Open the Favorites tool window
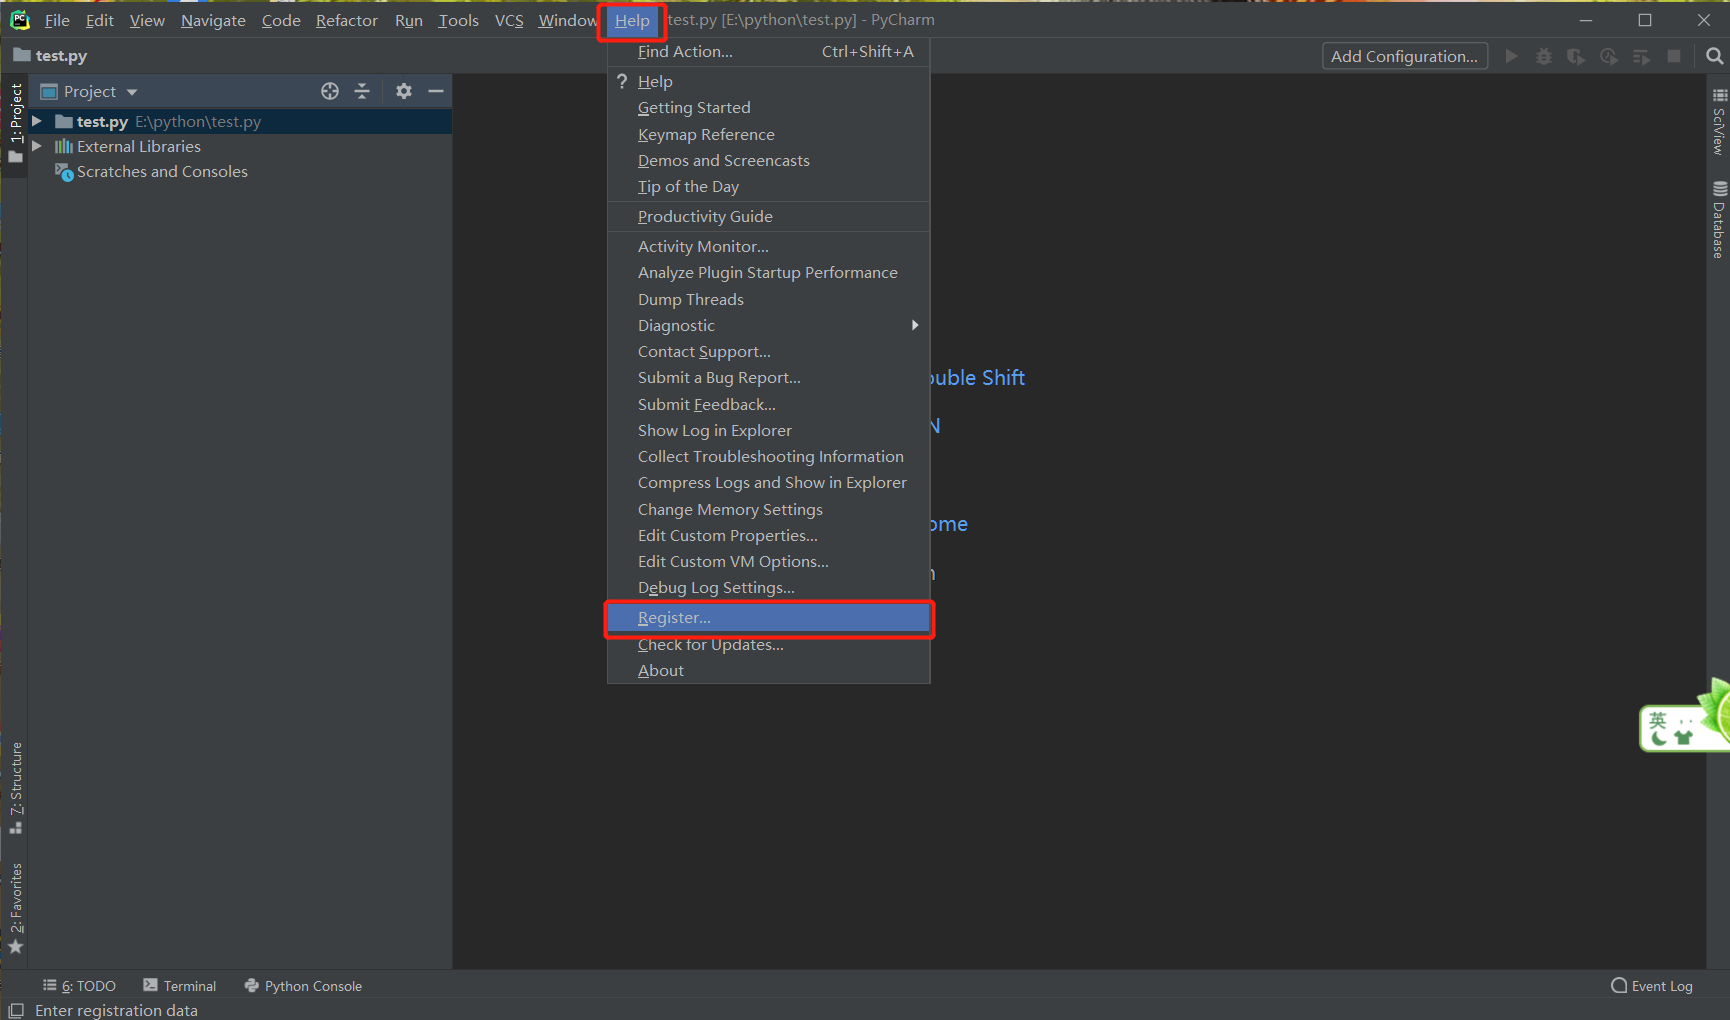1730x1020 pixels. pos(16,908)
